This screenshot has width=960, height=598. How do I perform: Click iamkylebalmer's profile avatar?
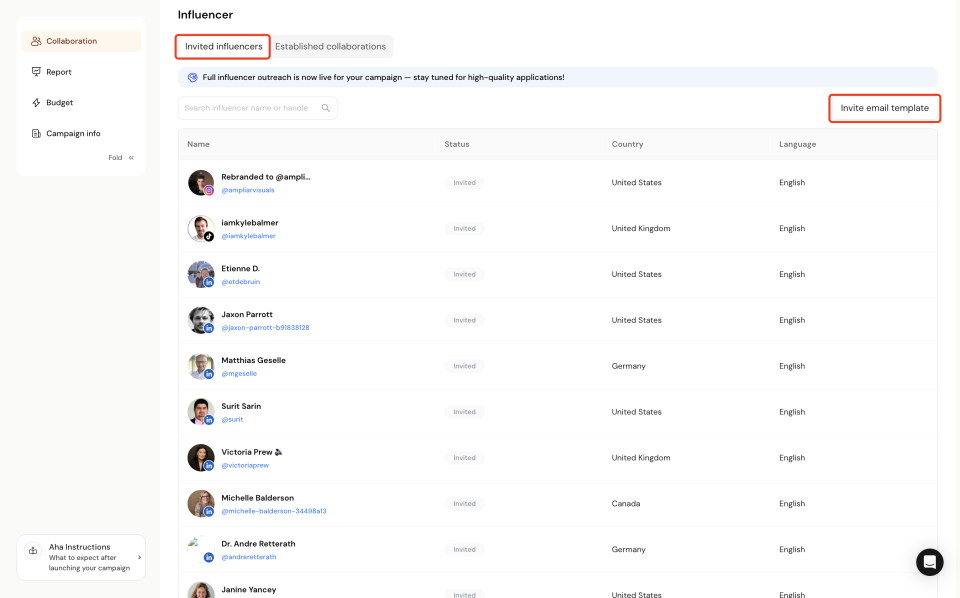(x=200, y=228)
